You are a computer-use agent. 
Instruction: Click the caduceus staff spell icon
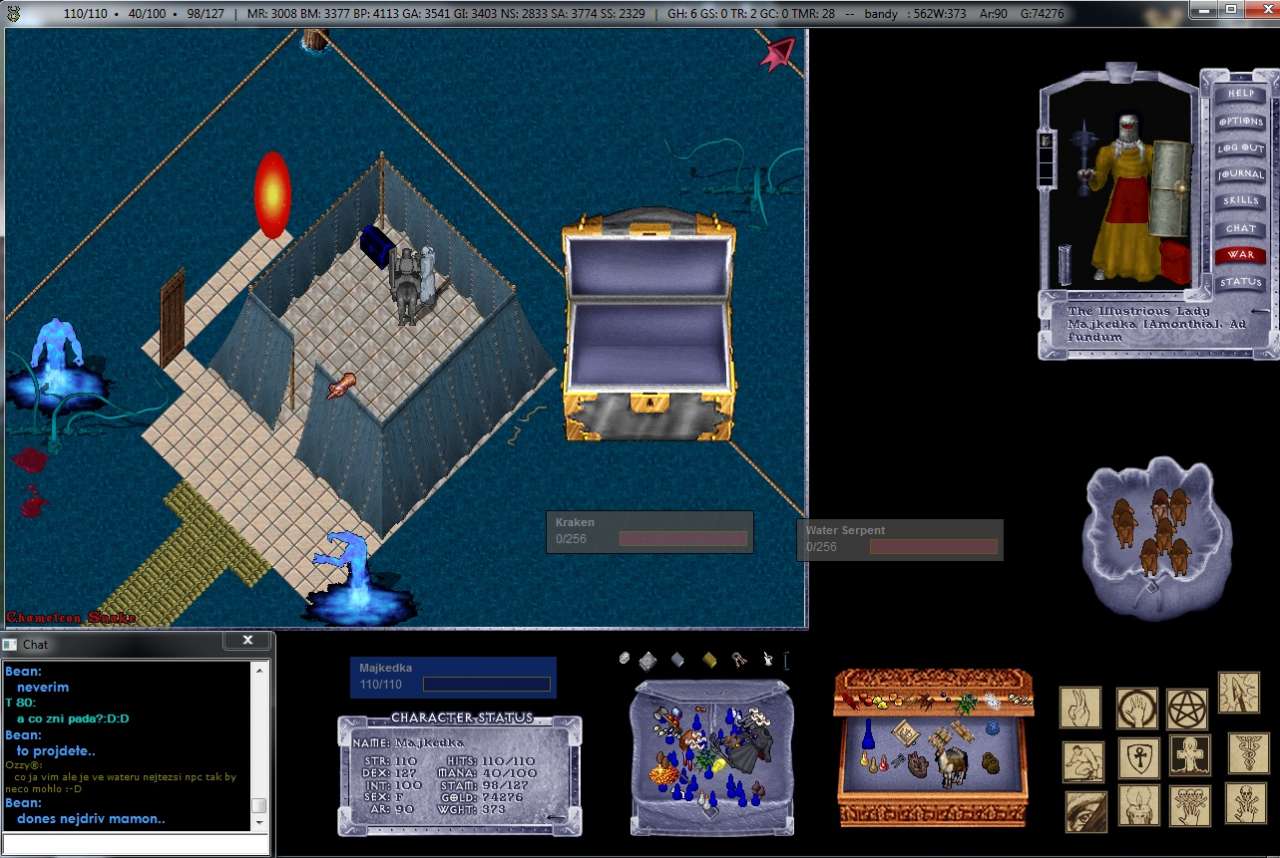point(1247,752)
